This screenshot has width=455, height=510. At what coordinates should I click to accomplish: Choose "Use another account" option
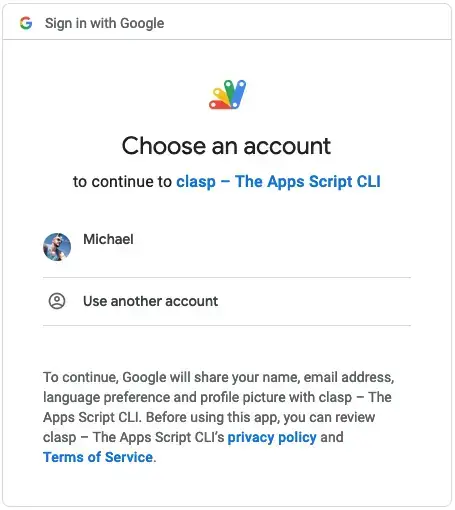pos(227,301)
